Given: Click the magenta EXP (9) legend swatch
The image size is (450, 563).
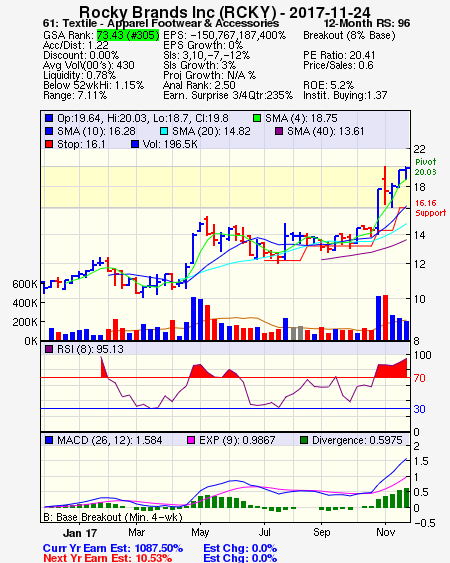Looking at the screenshot, I should click(191, 440).
